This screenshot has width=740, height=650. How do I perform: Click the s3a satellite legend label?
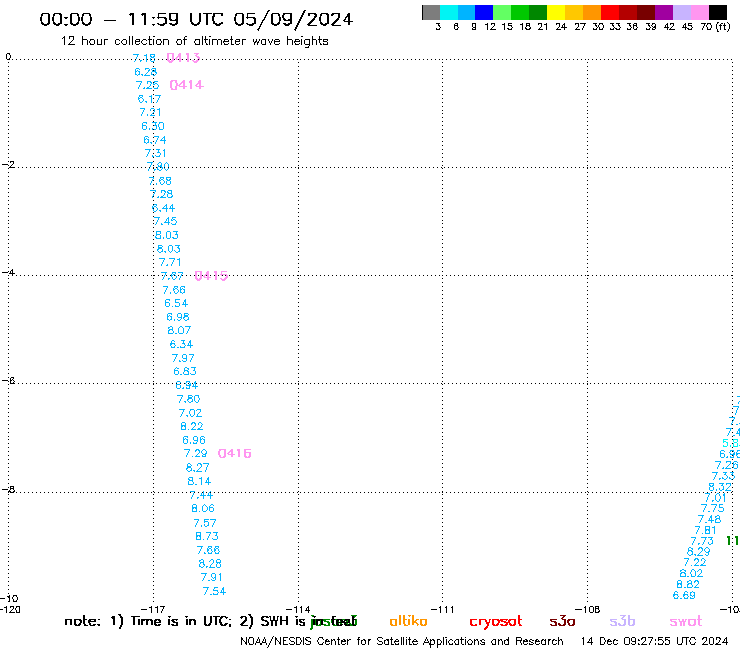coord(562,621)
